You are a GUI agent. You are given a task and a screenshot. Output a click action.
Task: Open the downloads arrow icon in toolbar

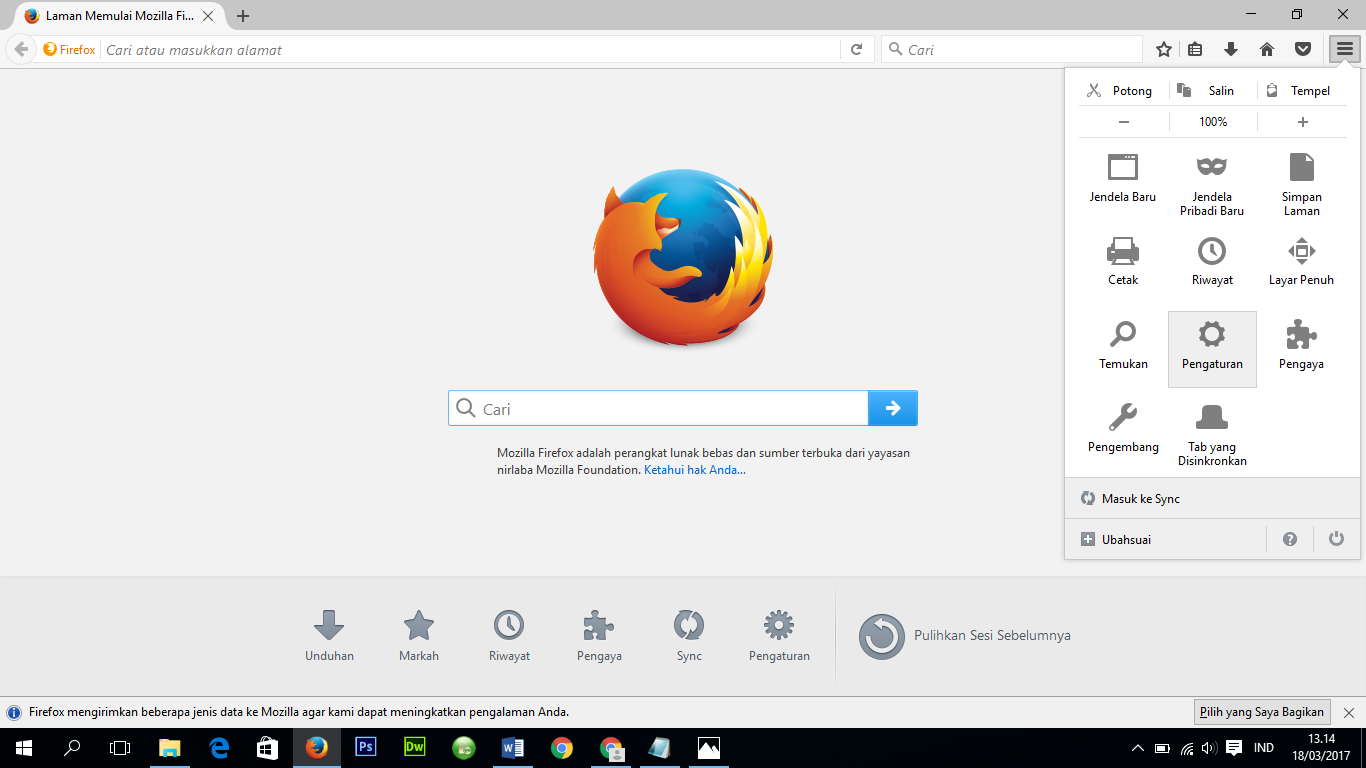pyautogui.click(x=1231, y=49)
